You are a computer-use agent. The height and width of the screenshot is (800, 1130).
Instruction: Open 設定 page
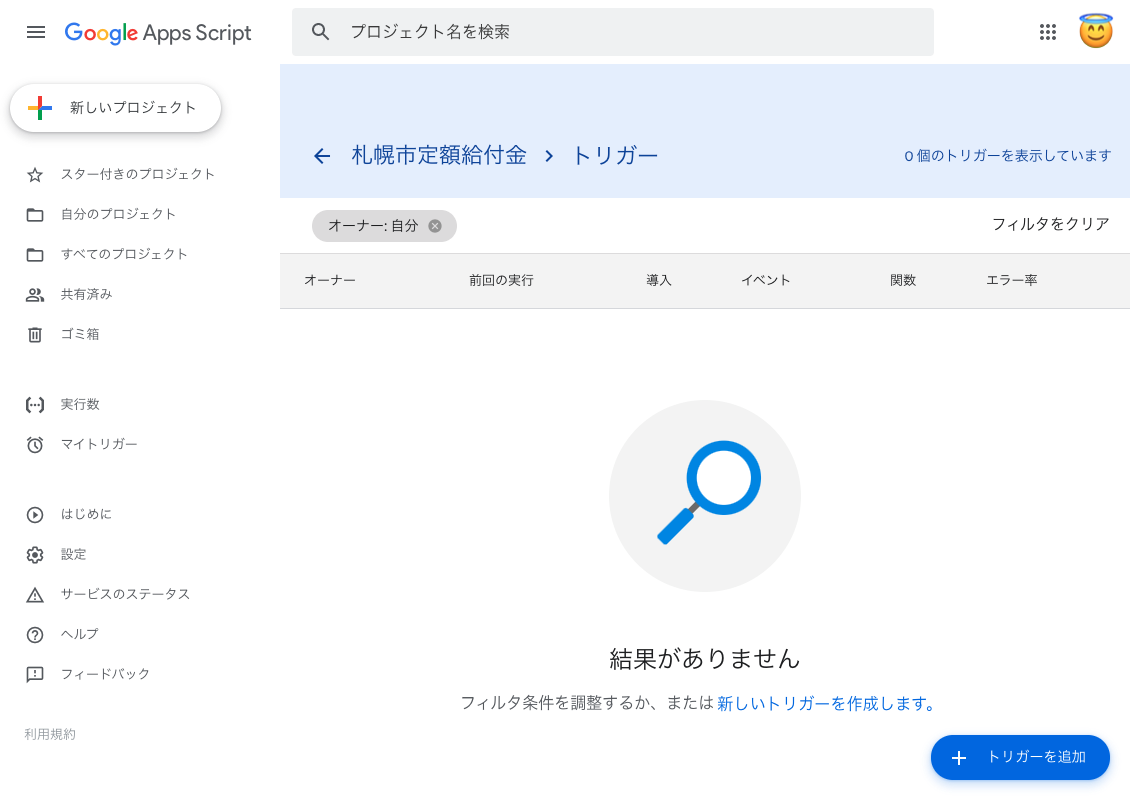(x=74, y=554)
